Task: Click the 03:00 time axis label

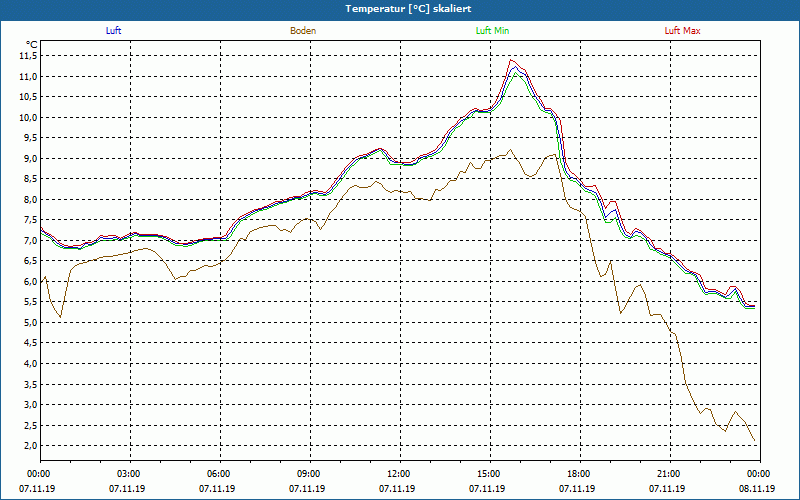Action: 130,474
